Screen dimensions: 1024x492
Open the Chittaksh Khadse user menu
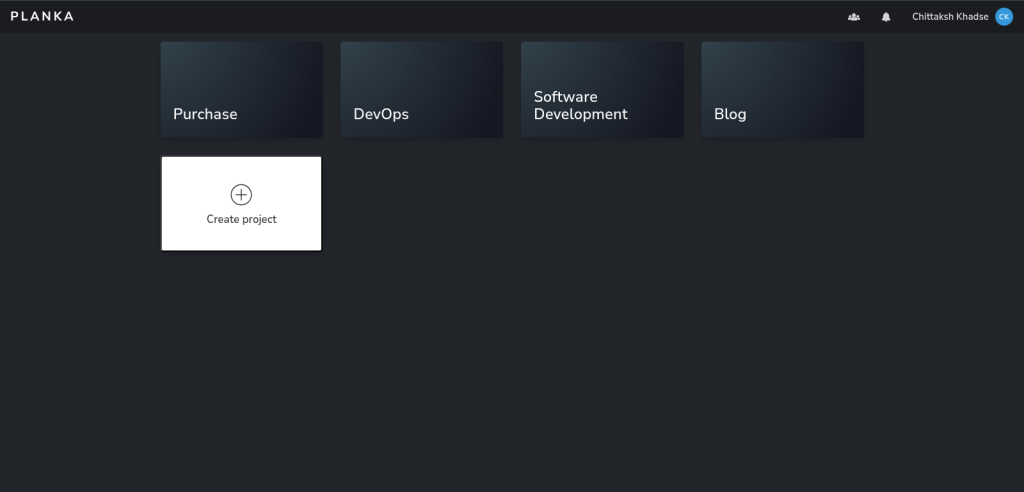(962, 17)
